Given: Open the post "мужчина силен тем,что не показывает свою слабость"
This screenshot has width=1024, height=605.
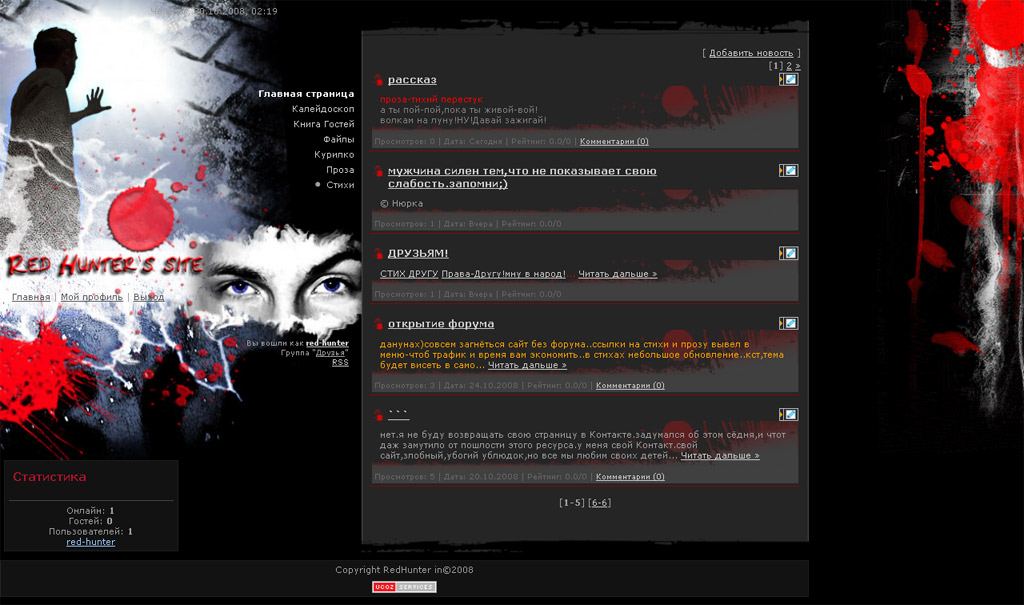Looking at the screenshot, I should 522,177.
